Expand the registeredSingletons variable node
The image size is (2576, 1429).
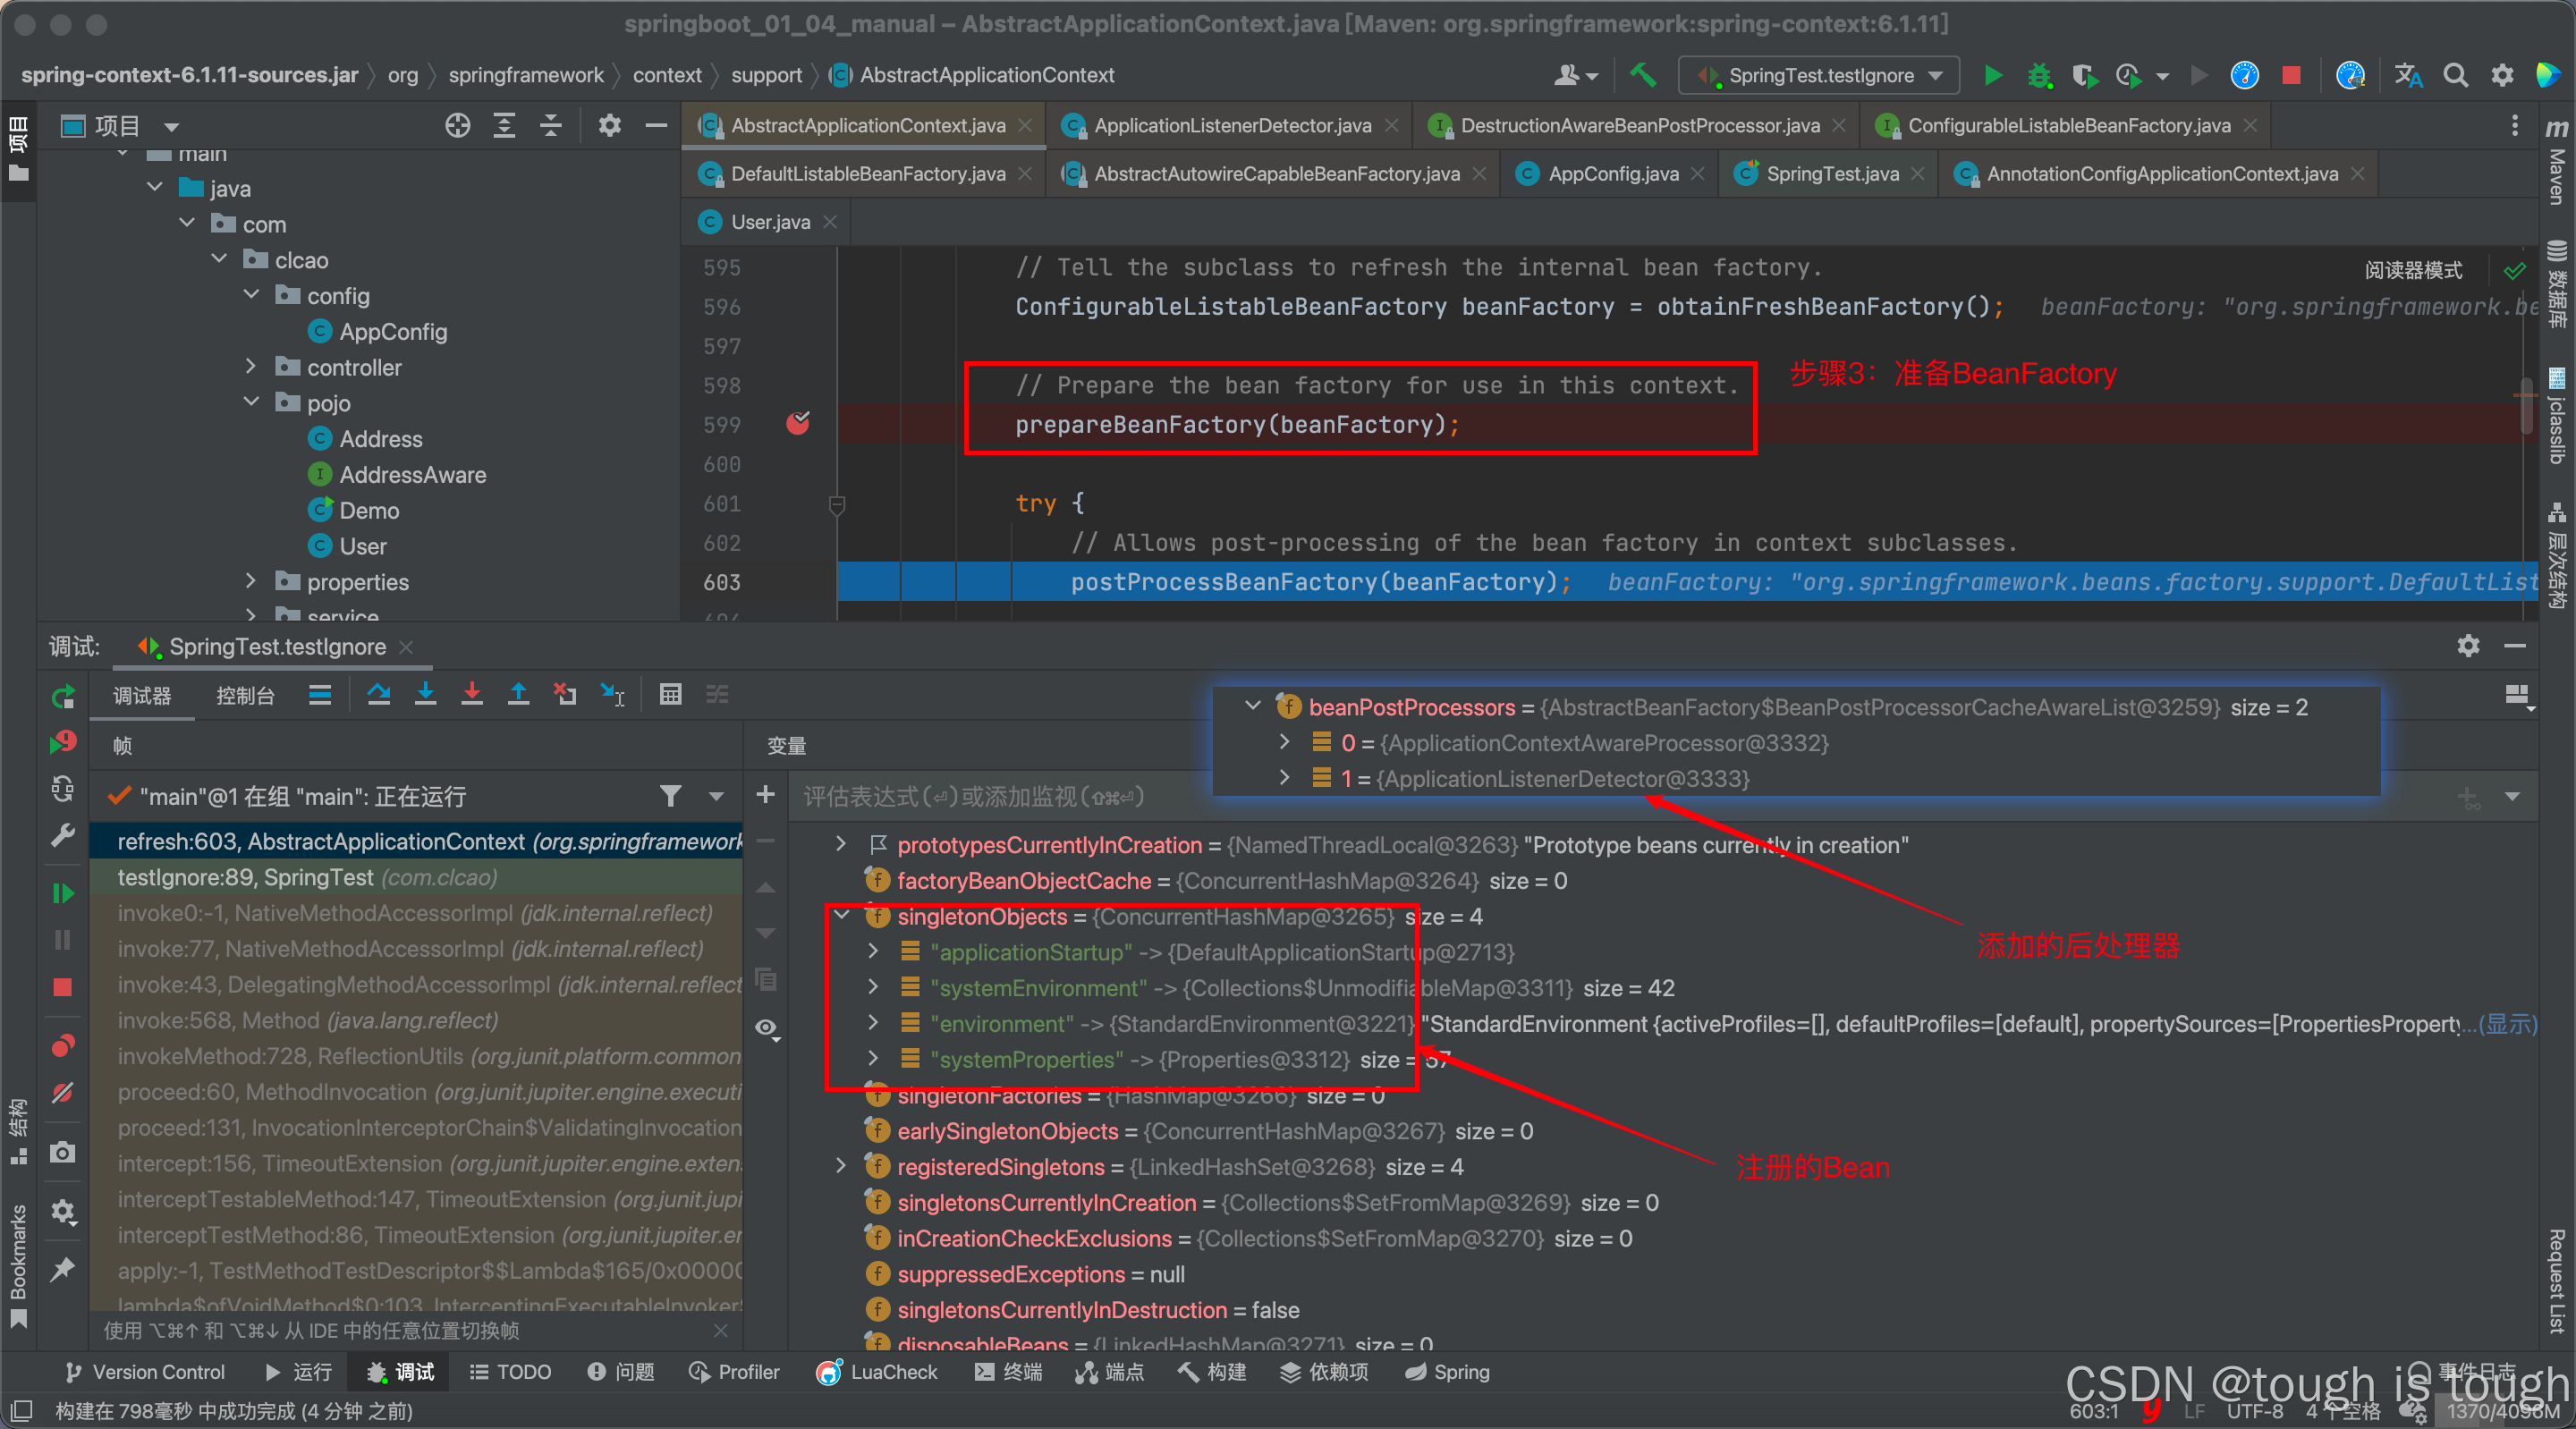tap(842, 1166)
